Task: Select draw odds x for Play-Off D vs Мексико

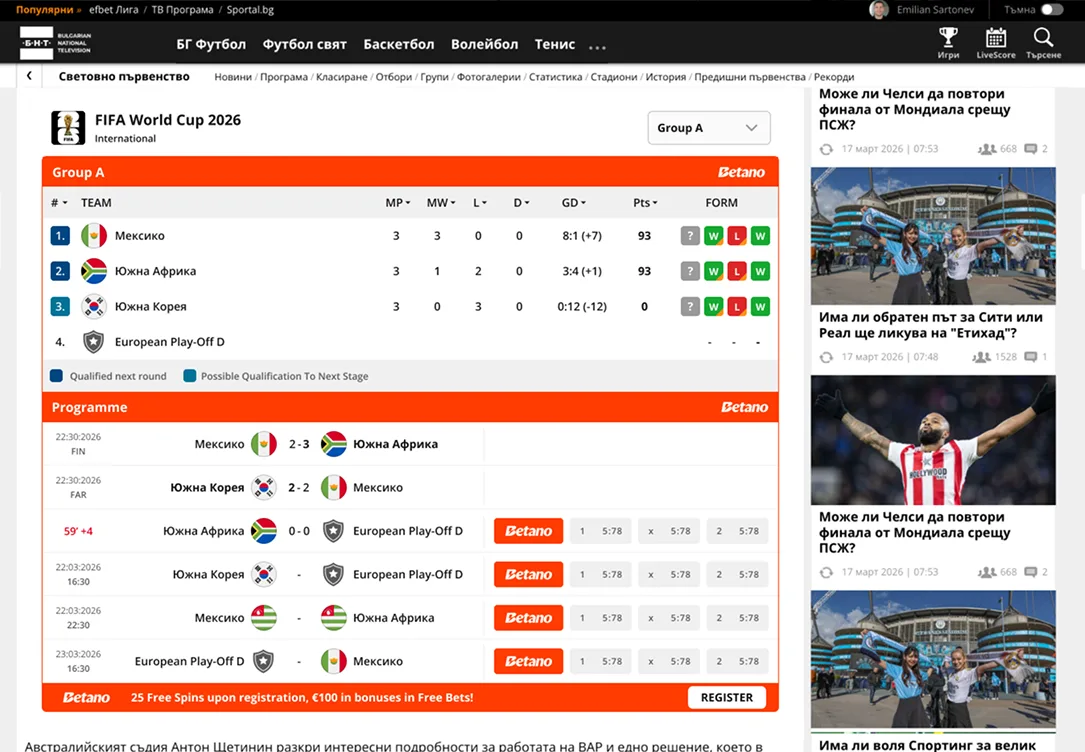Action: 668,661
